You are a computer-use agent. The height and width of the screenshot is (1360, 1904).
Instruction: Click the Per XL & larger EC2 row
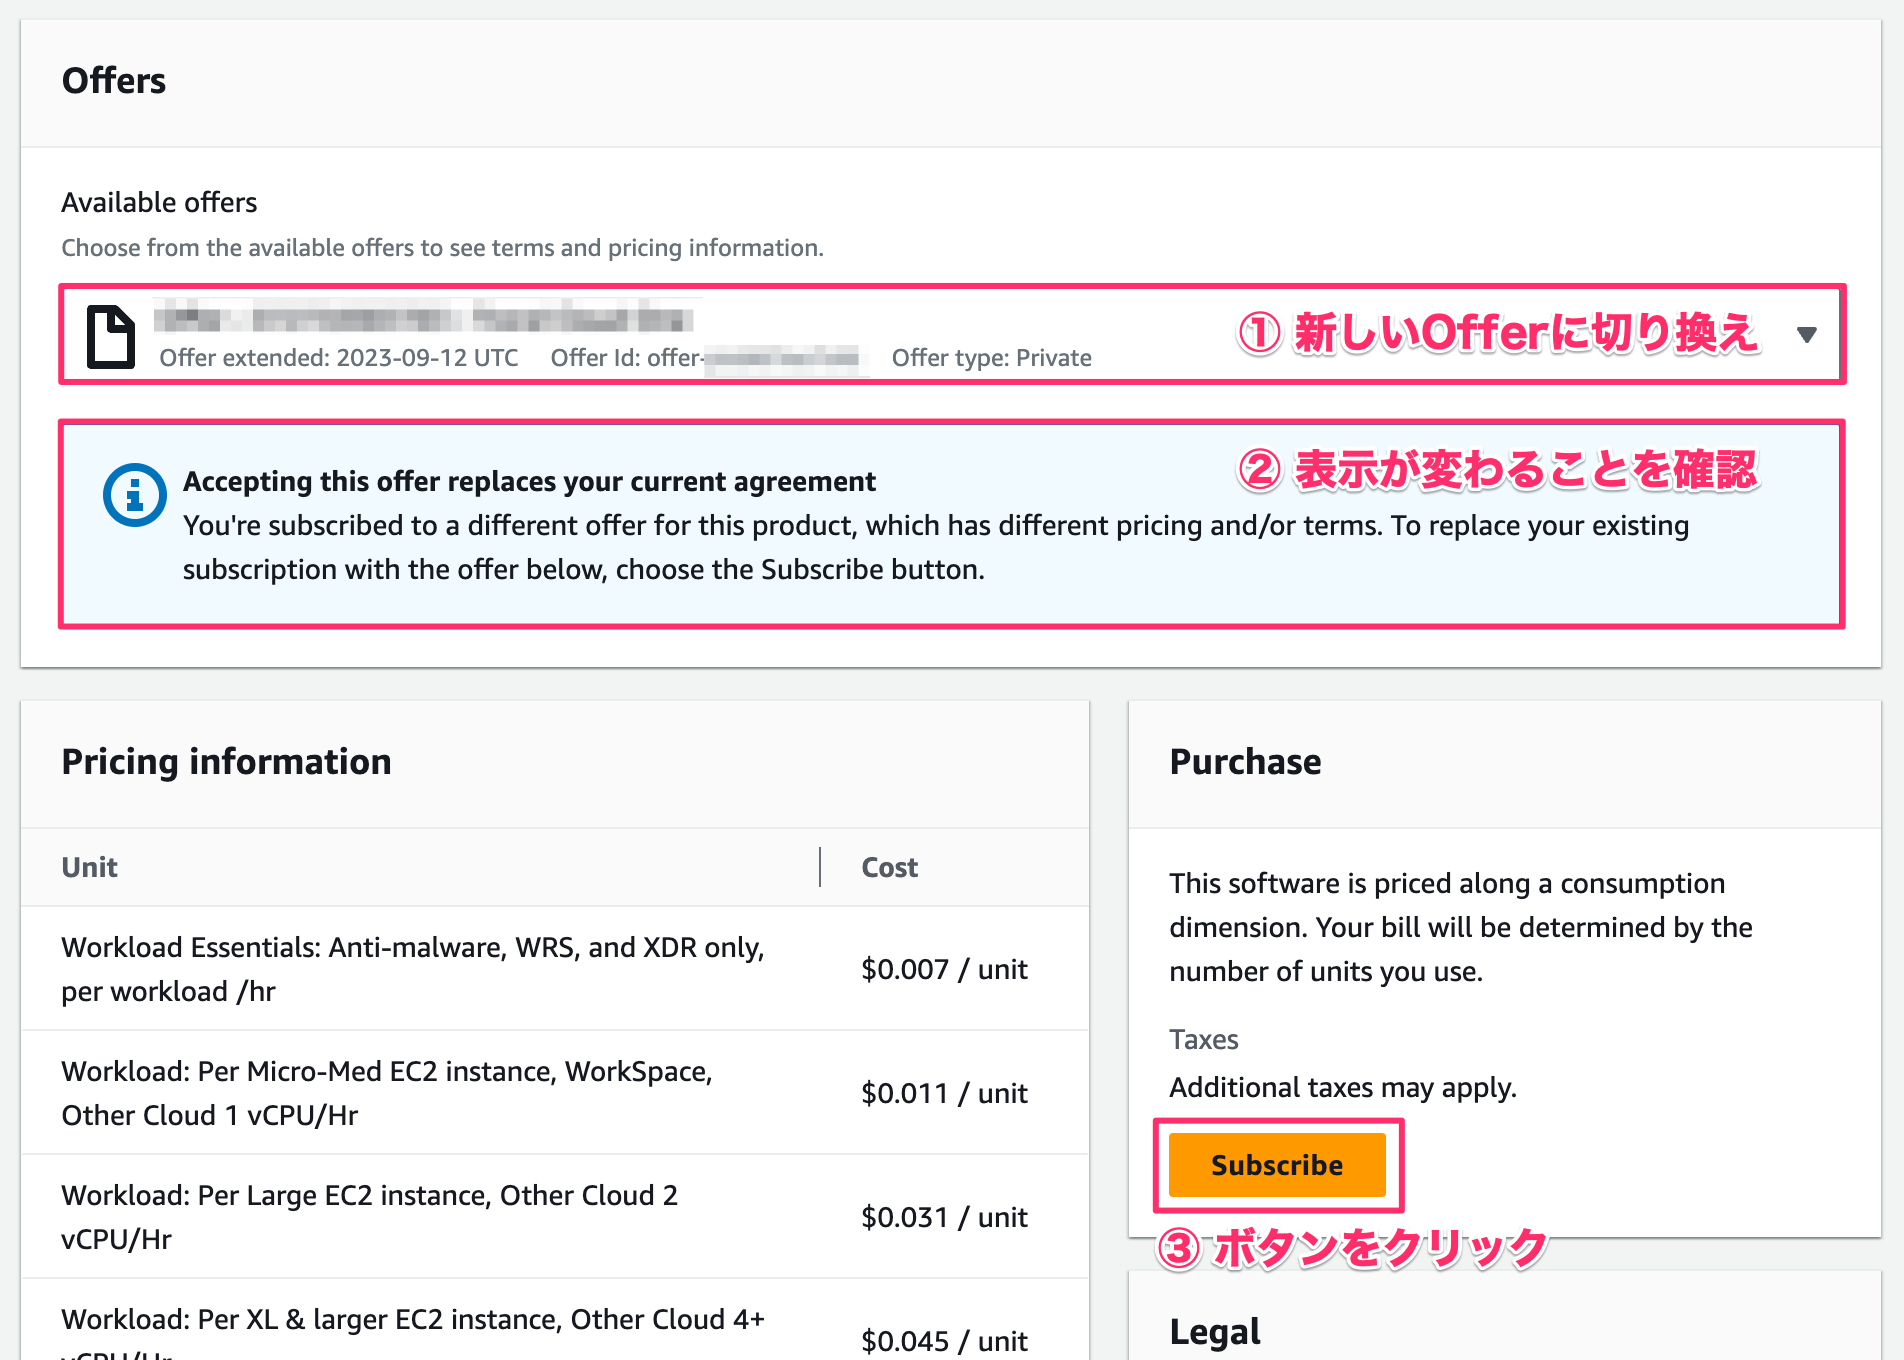tap(413, 1319)
